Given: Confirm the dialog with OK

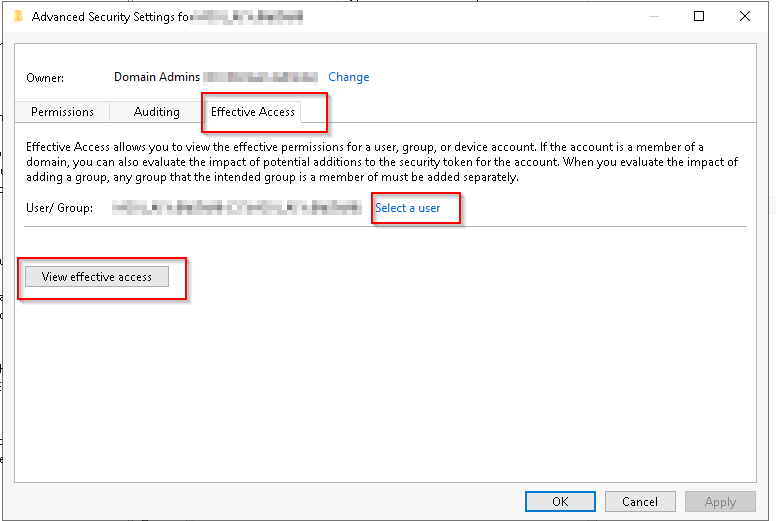Looking at the screenshot, I should (560, 501).
